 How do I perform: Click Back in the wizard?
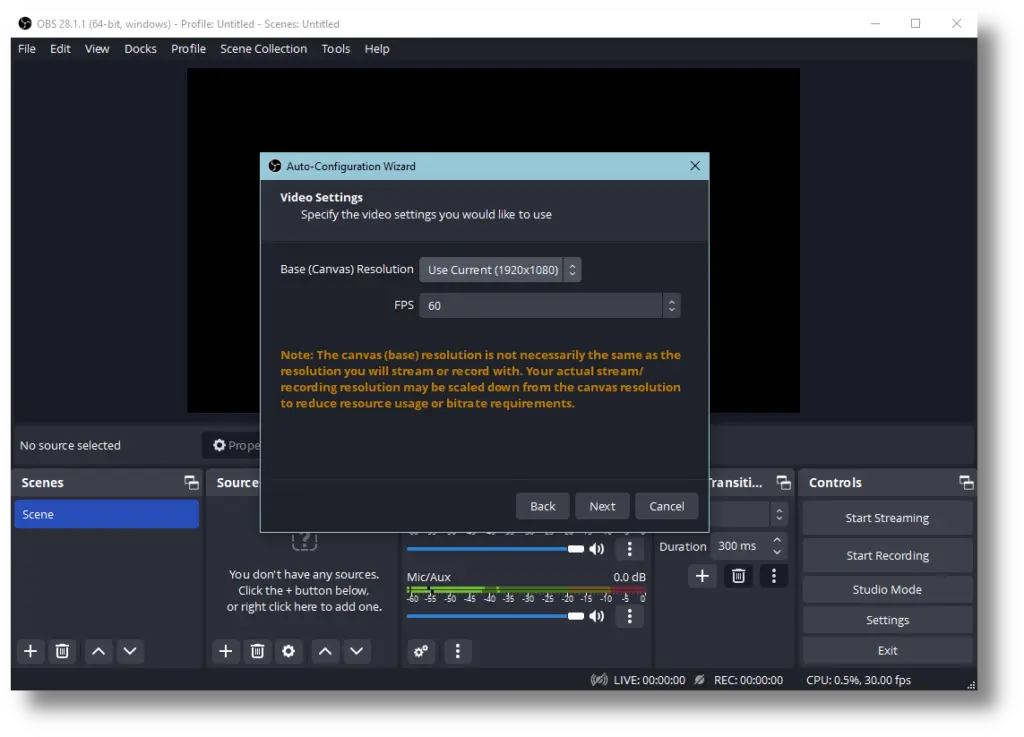pos(543,507)
